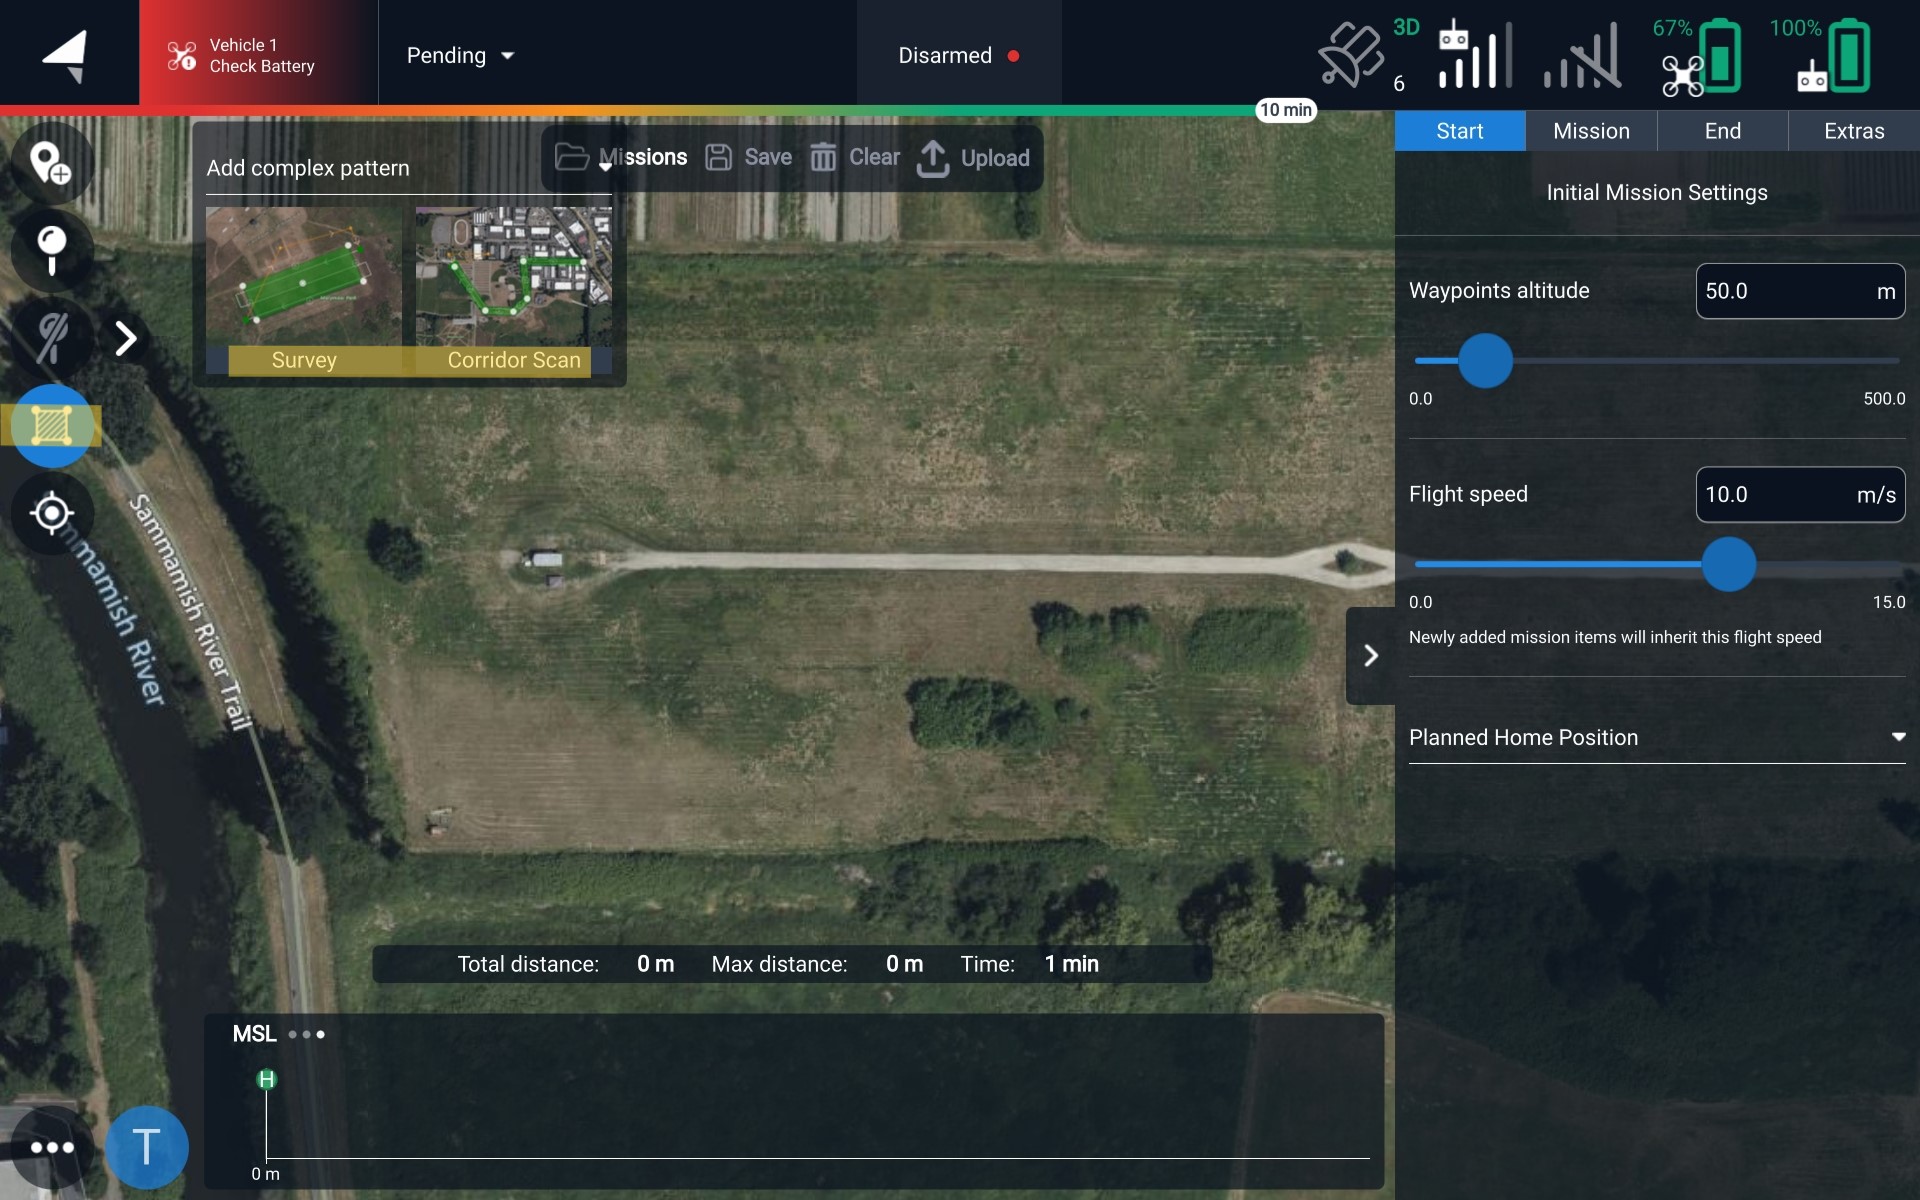
Task: Open the GPS satellite status icon
Action: tap(1352, 55)
